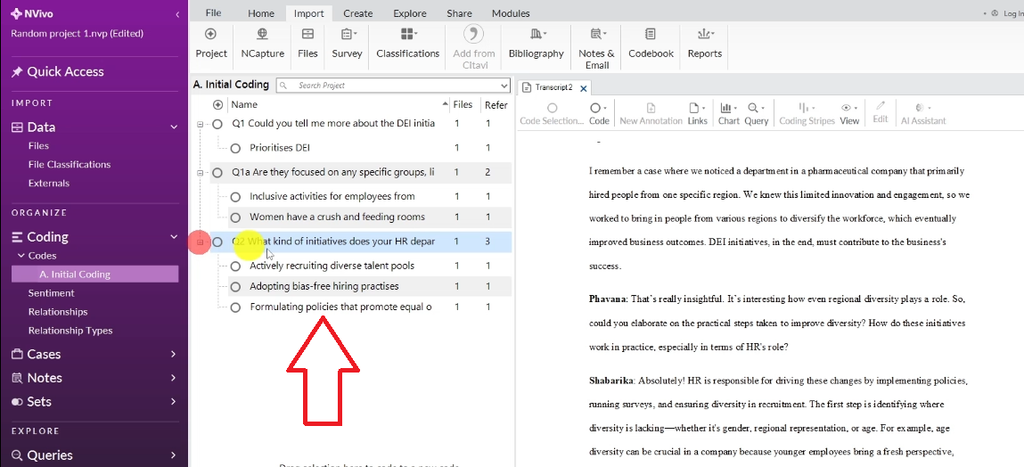The image size is (1024, 467).
Task: Click the Quick Access pin
Action: pos(17,72)
